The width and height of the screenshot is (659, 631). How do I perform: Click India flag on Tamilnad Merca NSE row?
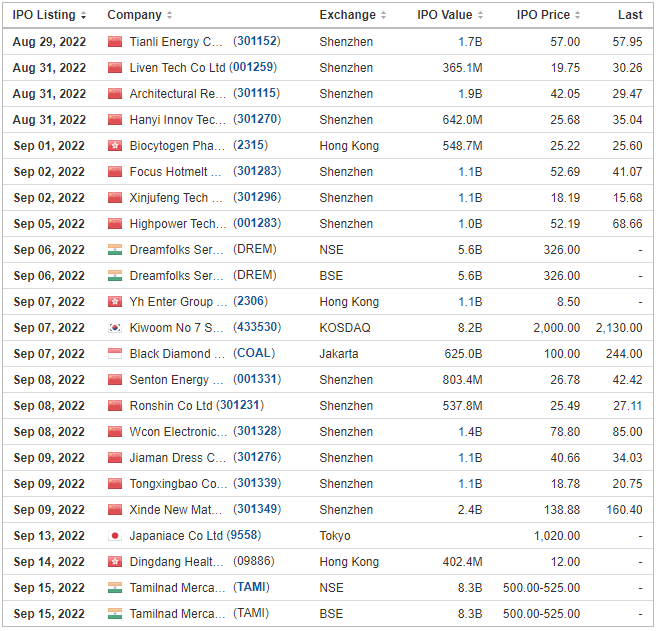coord(115,588)
